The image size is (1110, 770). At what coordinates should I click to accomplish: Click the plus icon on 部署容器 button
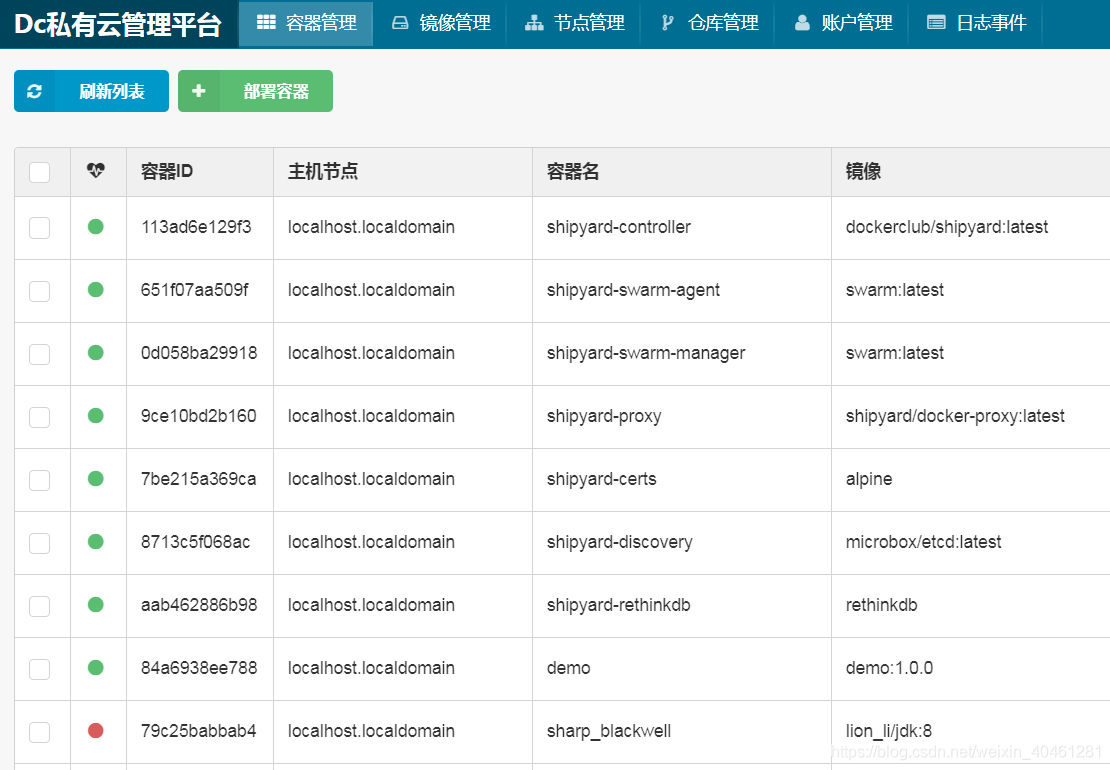198,90
